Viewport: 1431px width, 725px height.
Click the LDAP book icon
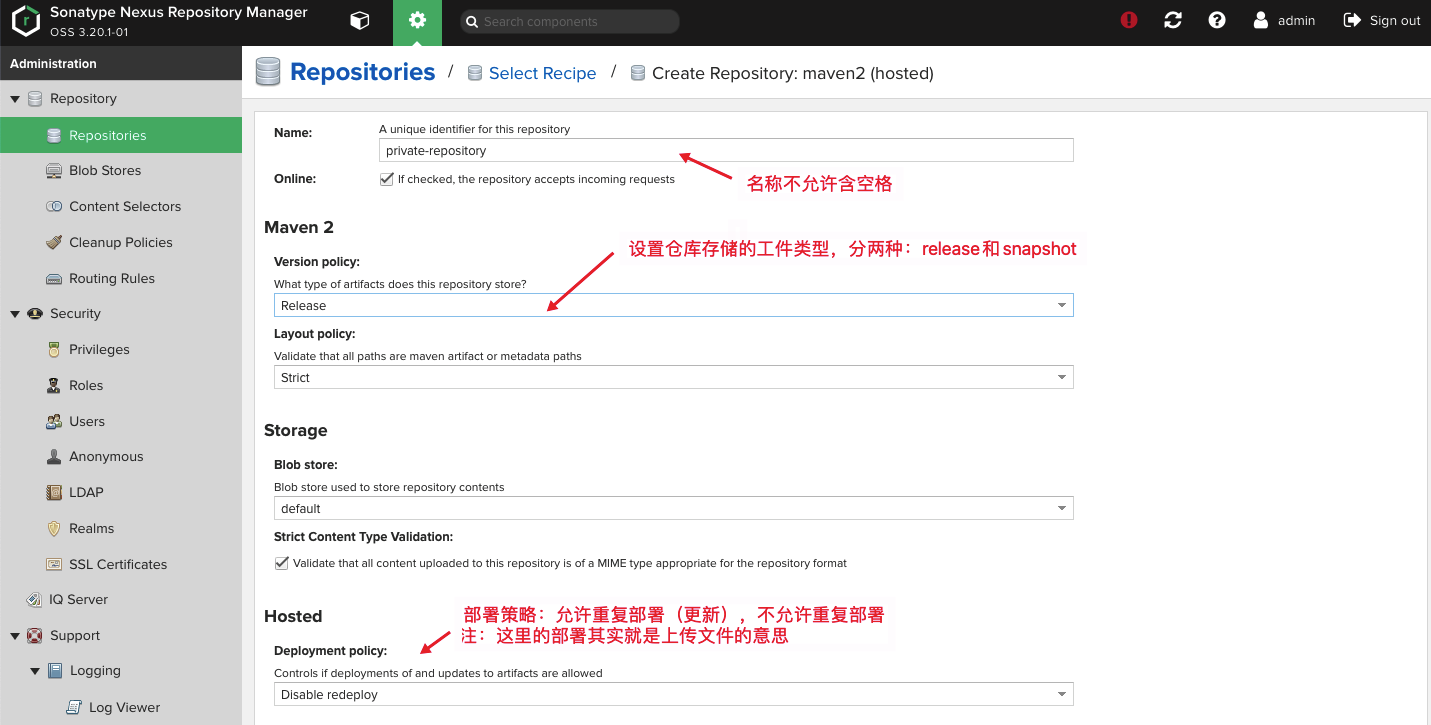(x=54, y=493)
